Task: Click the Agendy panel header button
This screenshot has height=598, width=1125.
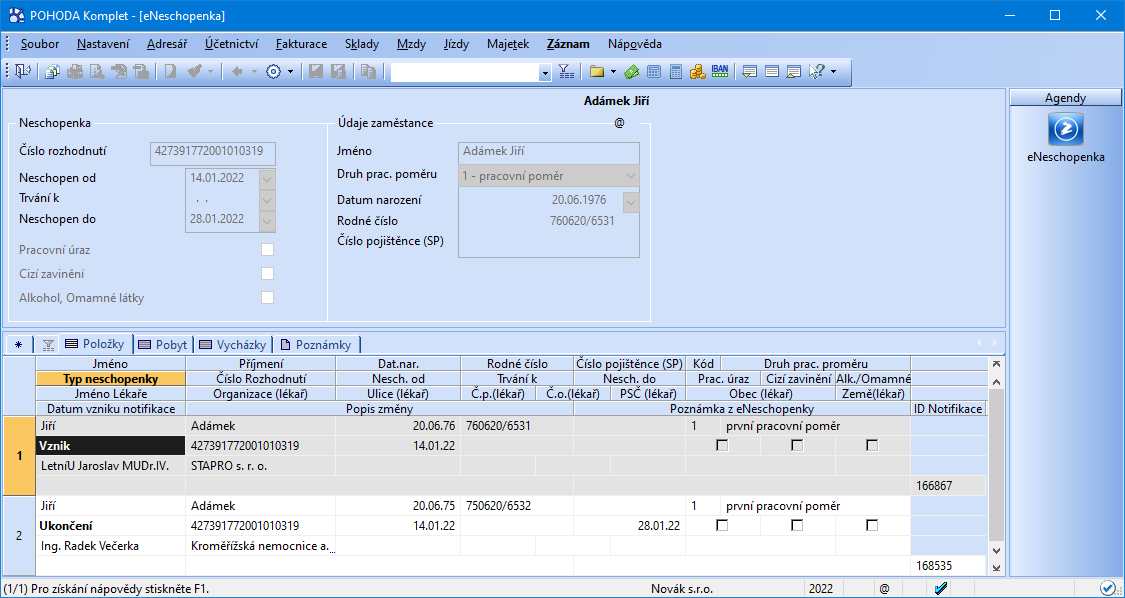Action: click(x=1065, y=98)
